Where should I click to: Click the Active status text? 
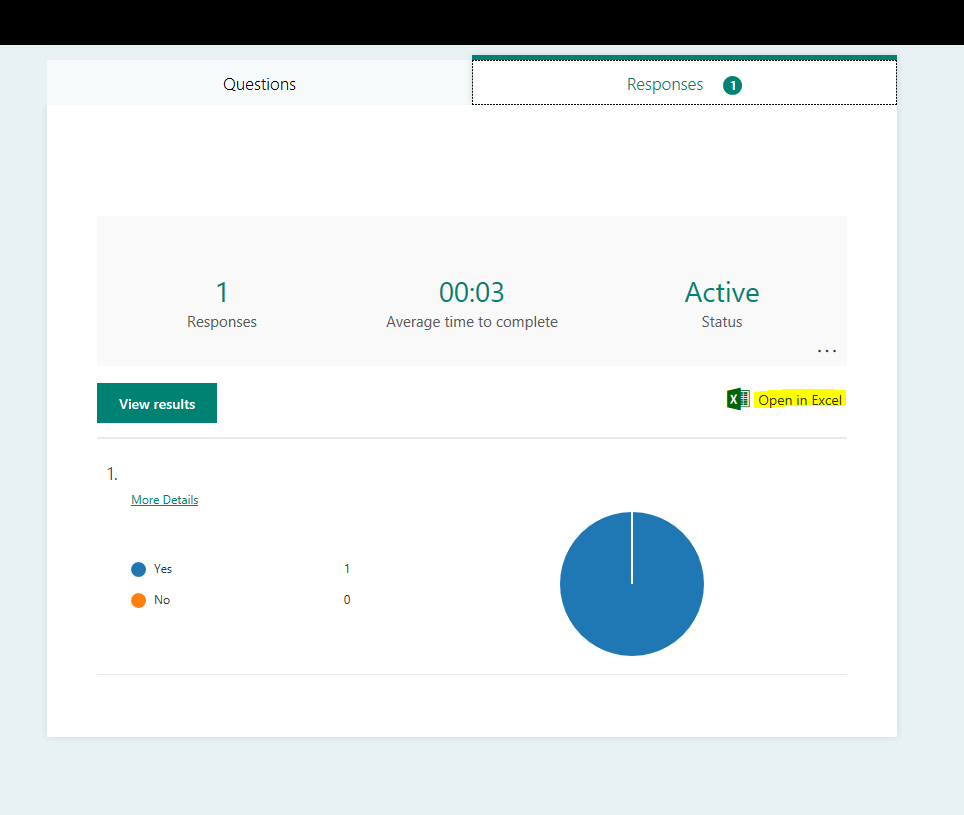coord(722,293)
